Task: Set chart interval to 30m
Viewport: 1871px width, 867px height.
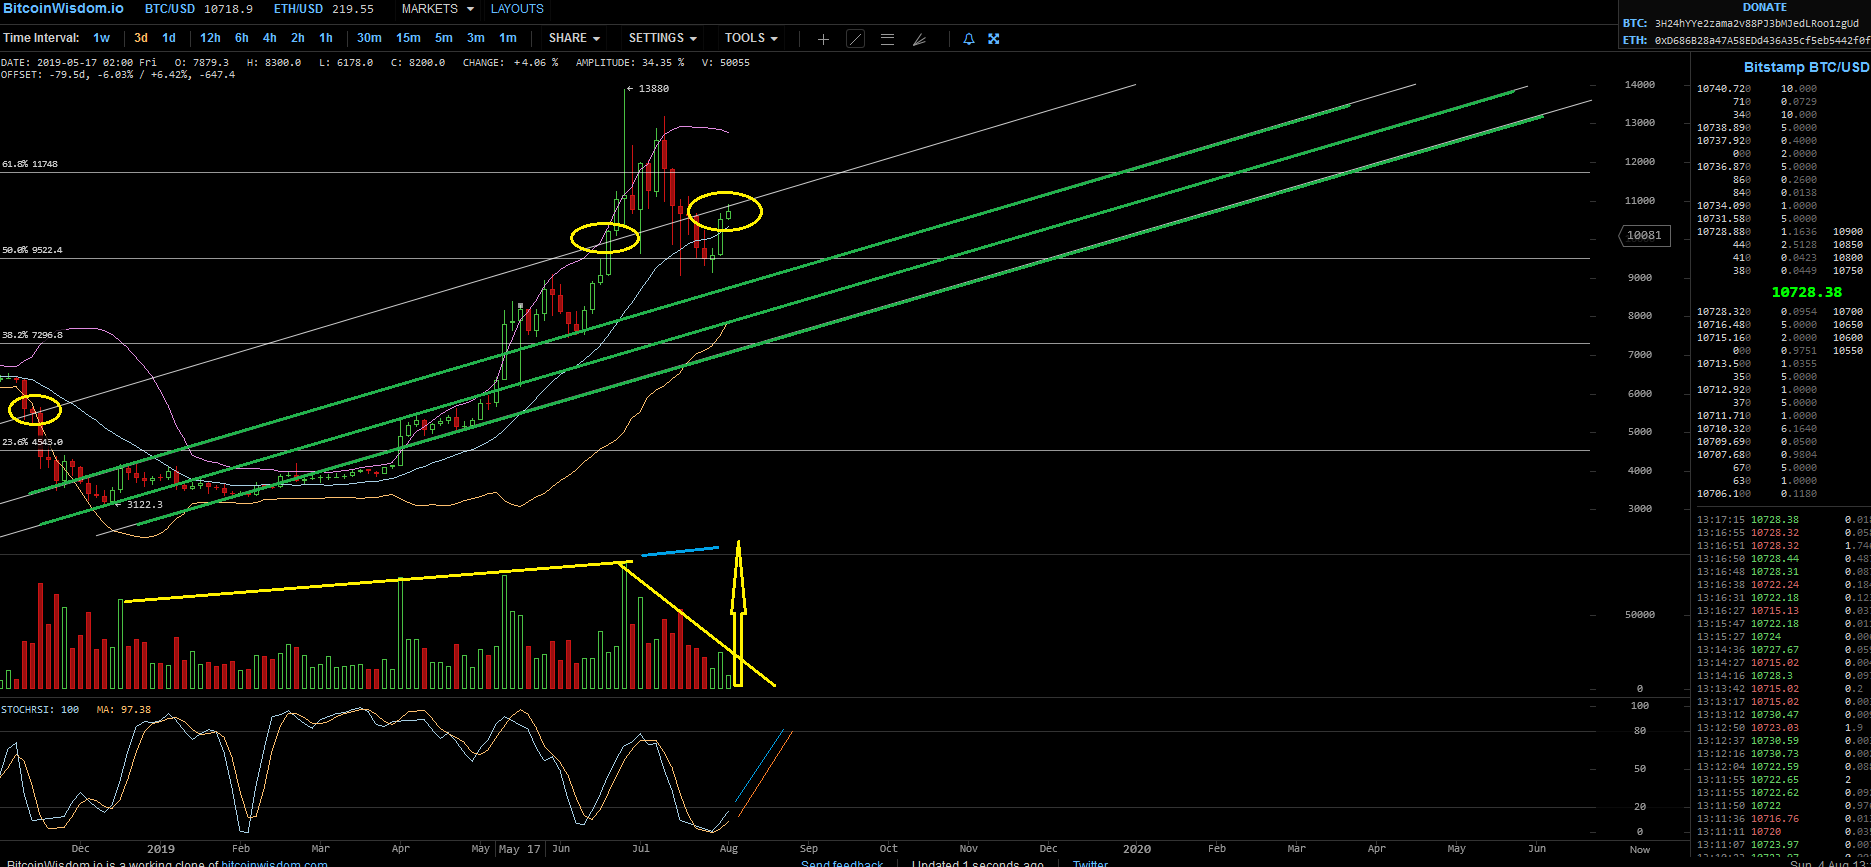Action: coord(369,38)
